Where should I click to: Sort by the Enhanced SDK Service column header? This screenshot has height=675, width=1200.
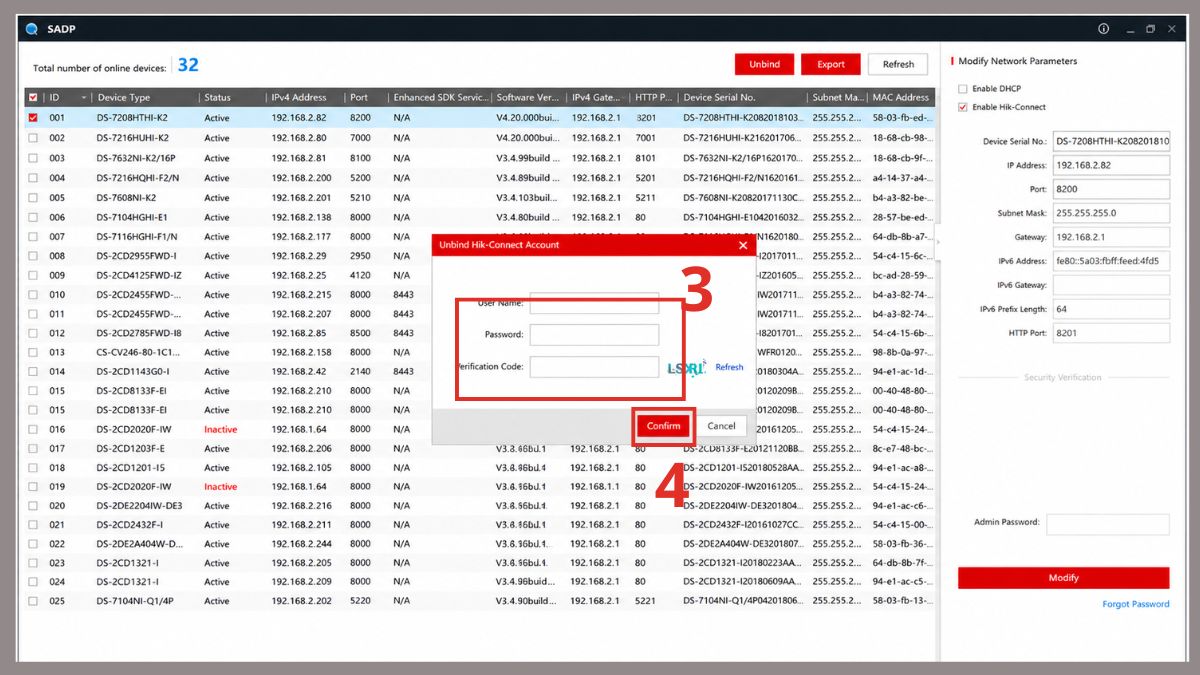point(441,98)
